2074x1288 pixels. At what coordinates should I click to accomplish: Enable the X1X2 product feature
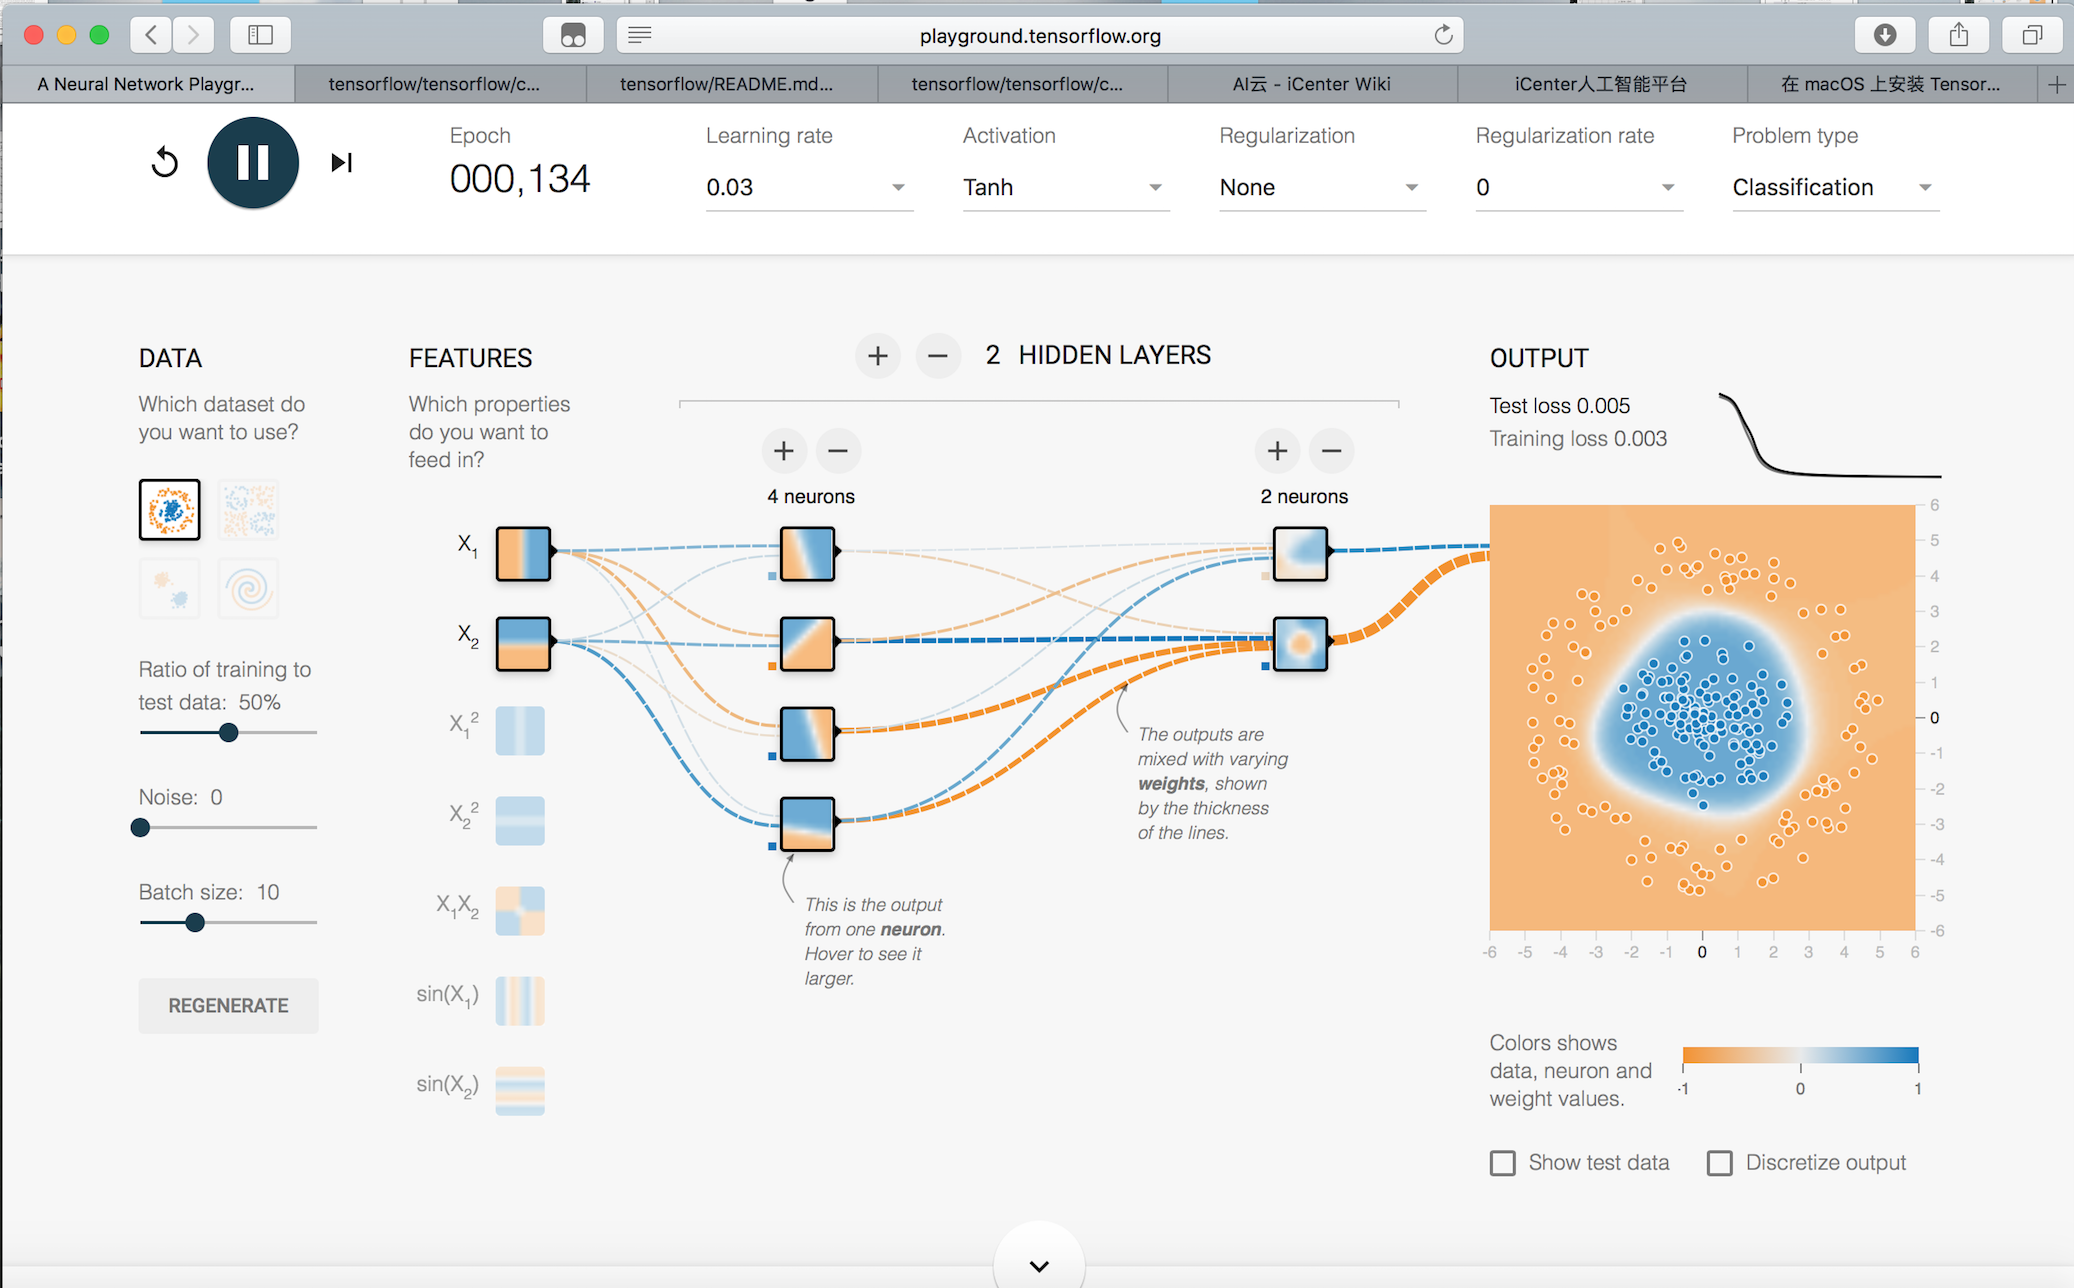(x=520, y=911)
